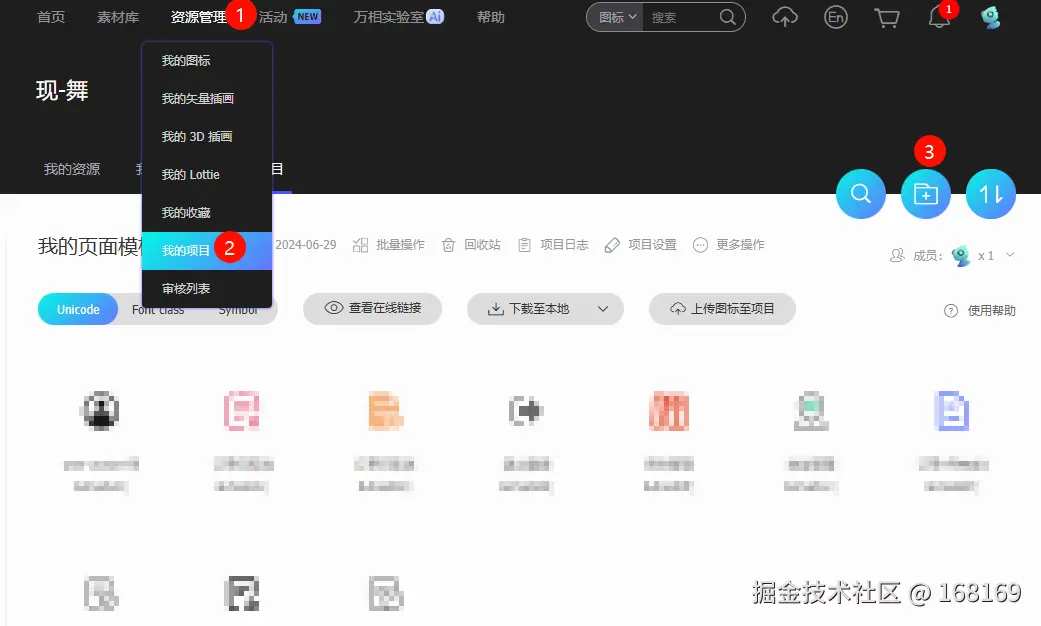The image size is (1041, 626).
Task: Expand the 下载至本地 download options arrow
Action: (602, 309)
